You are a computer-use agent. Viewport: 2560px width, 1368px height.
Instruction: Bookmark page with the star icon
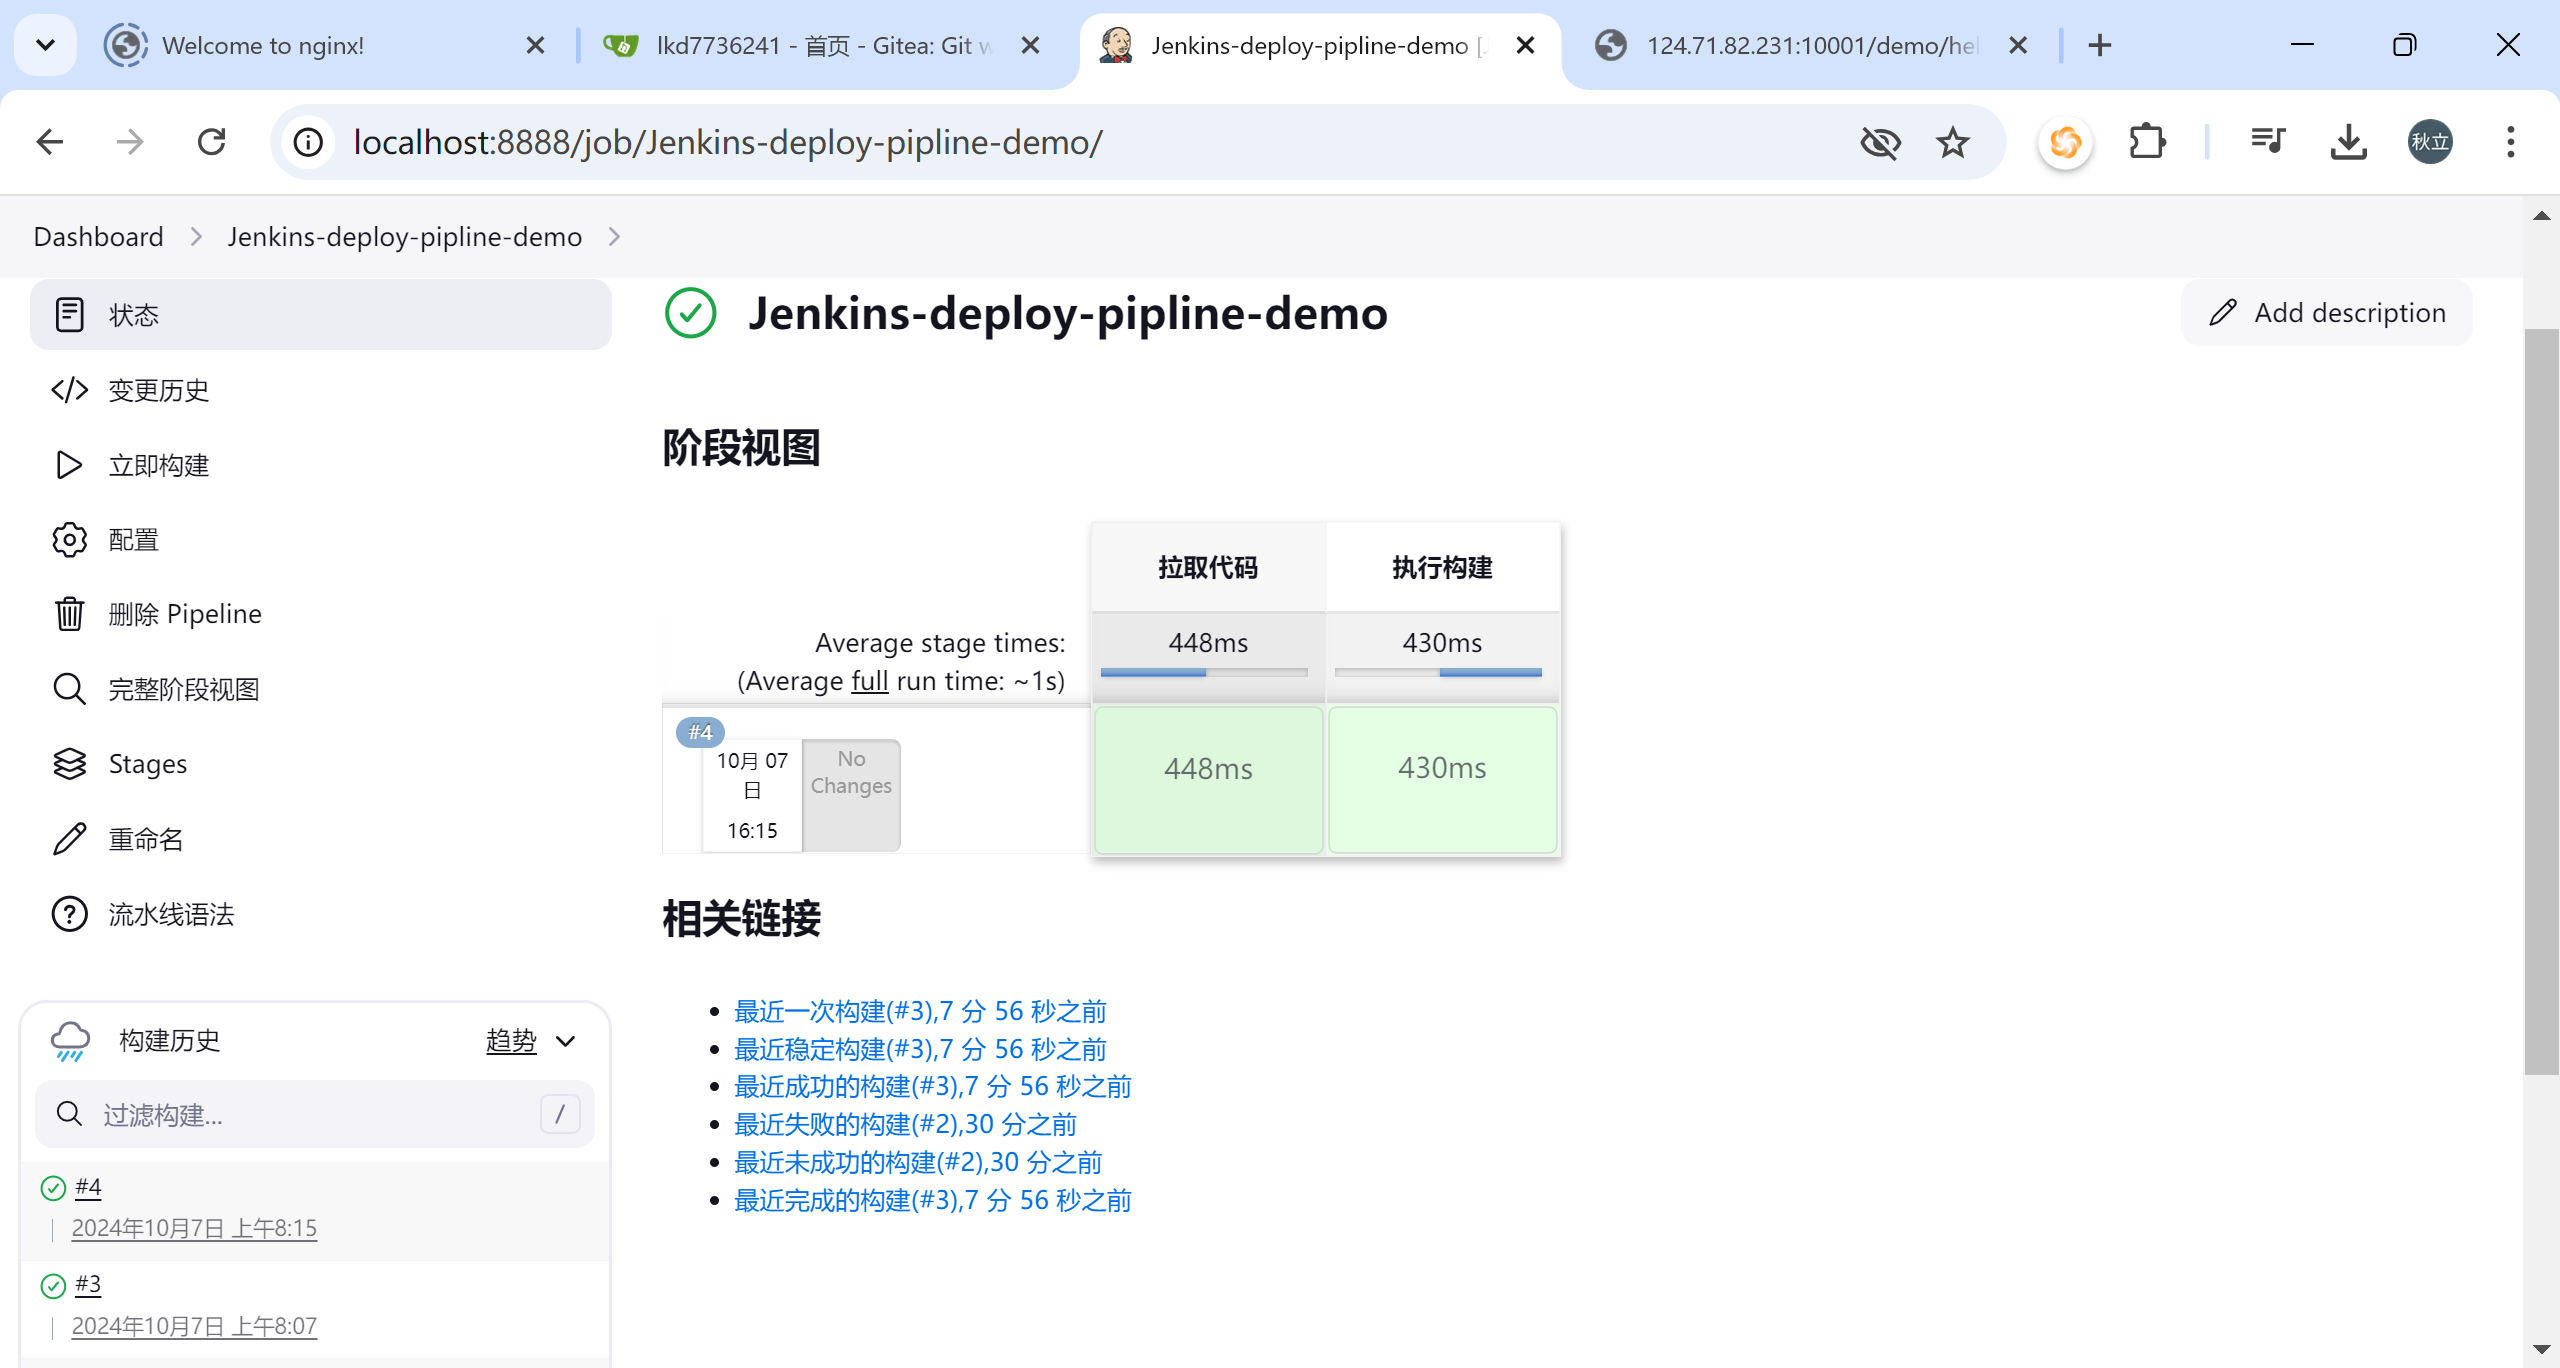tap(1952, 142)
